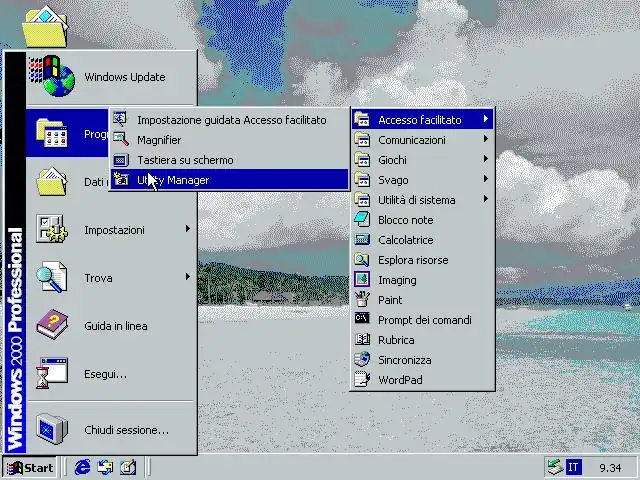Click the Start button
The width and height of the screenshot is (640, 480).
[x=29, y=468]
